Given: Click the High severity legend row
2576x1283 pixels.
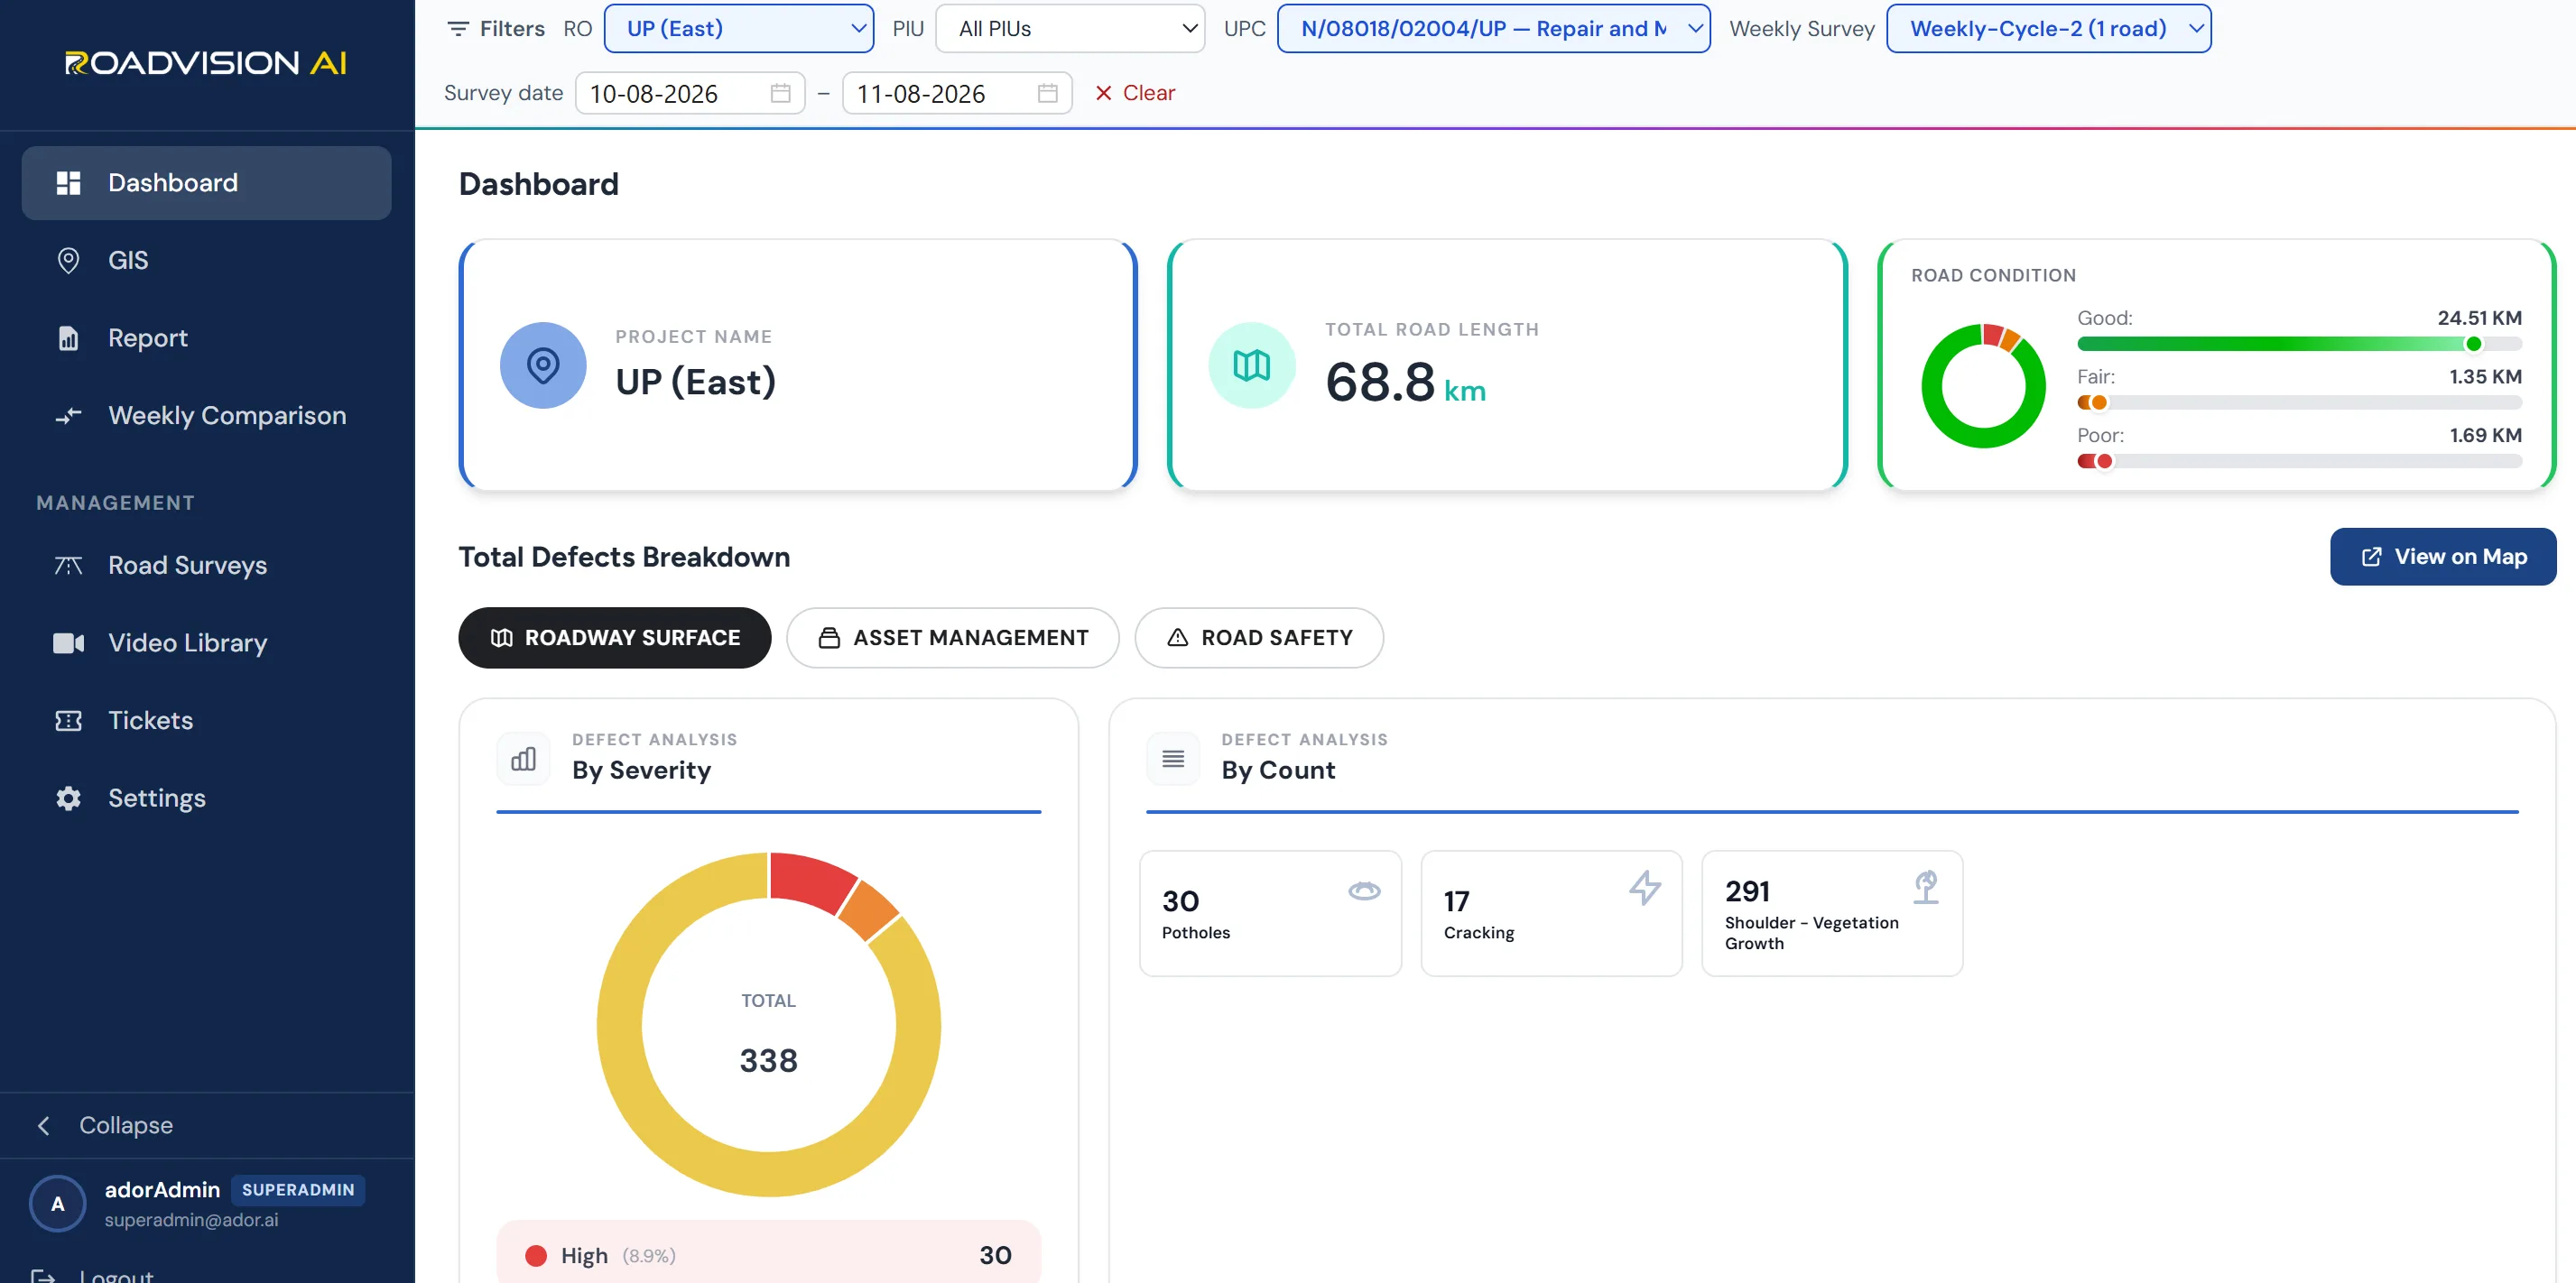Looking at the screenshot, I should click(768, 1255).
